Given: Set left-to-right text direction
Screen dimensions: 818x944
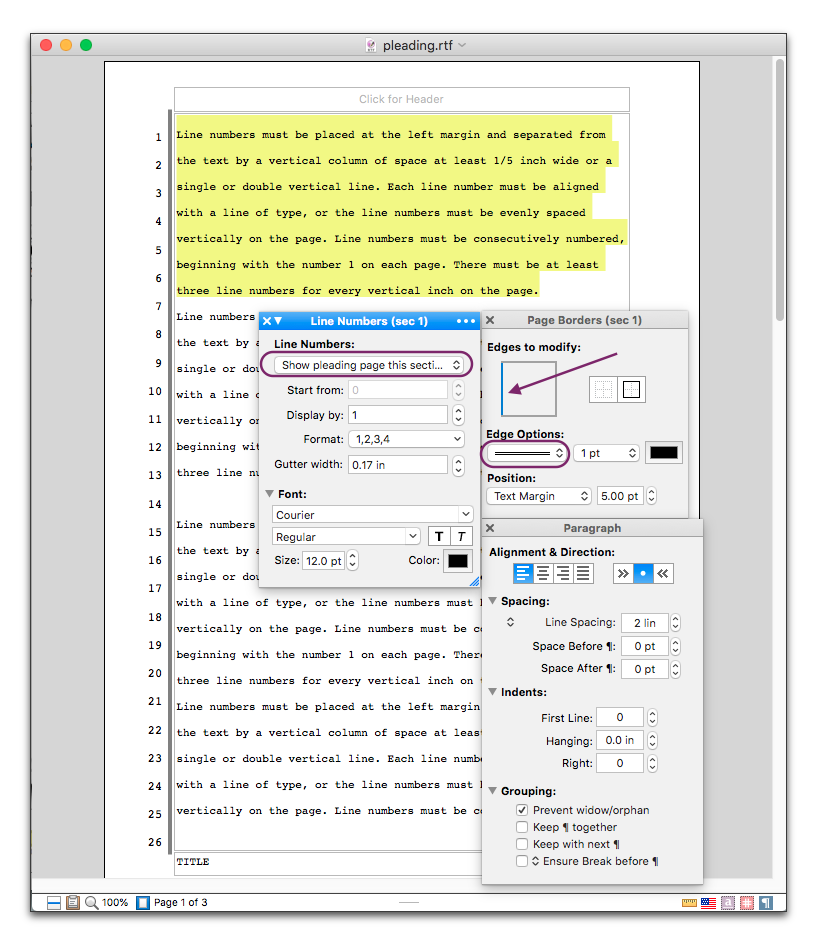Looking at the screenshot, I should coord(623,573).
